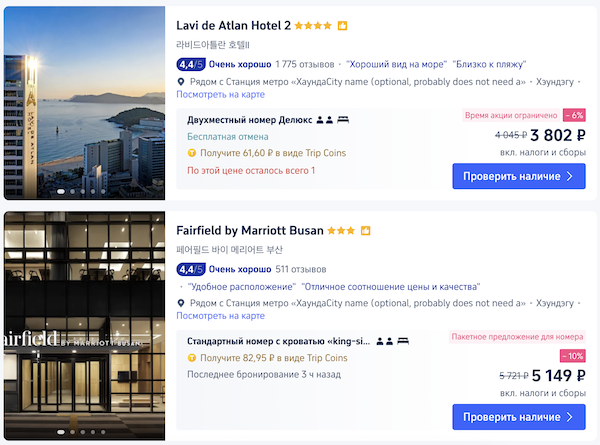Image resolution: width=600 pixels, height=445 pixels.
Task: Click Посмотреть на карте for Lavi de Atlan
Action: click(220, 95)
